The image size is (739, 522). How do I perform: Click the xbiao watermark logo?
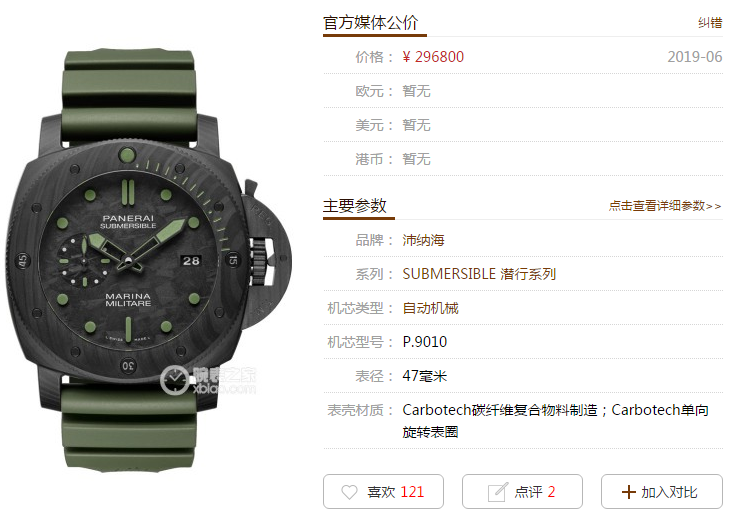pos(208,380)
